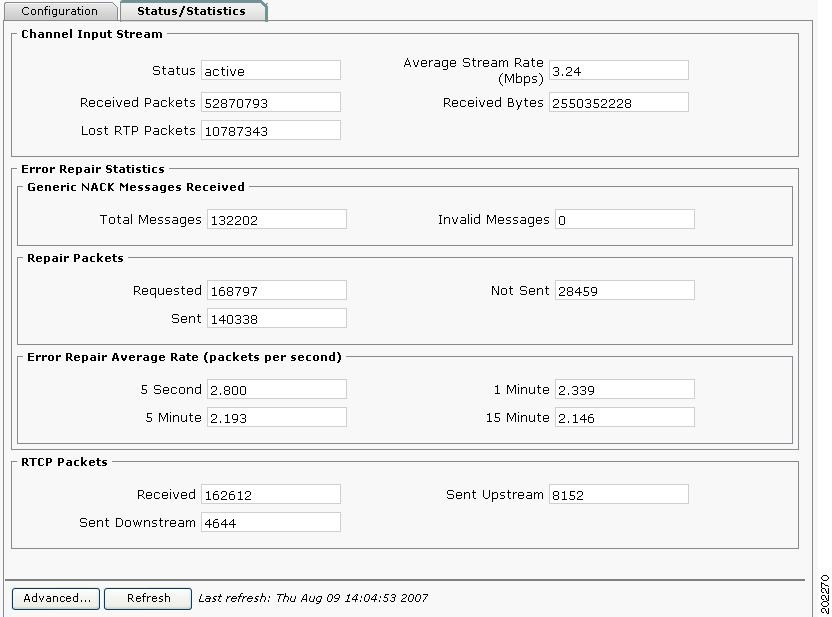Viewport: 832px width, 617px height.
Task: Click the RTCP Packets group heading
Action: (x=64, y=462)
